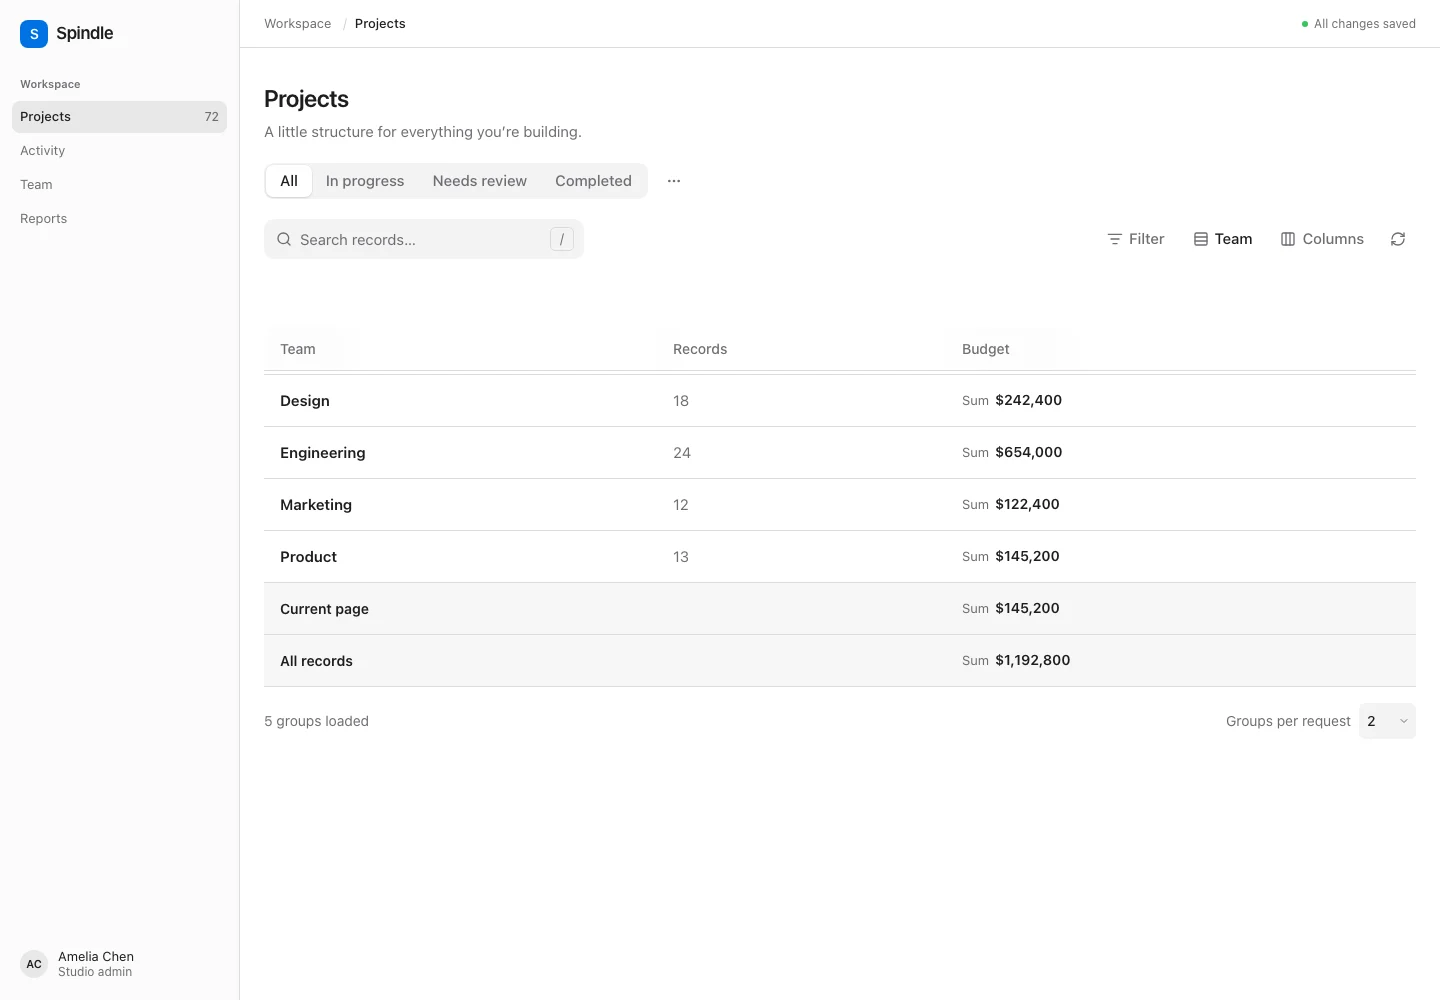
Task: Click the records count 24
Action: pyautogui.click(x=682, y=453)
